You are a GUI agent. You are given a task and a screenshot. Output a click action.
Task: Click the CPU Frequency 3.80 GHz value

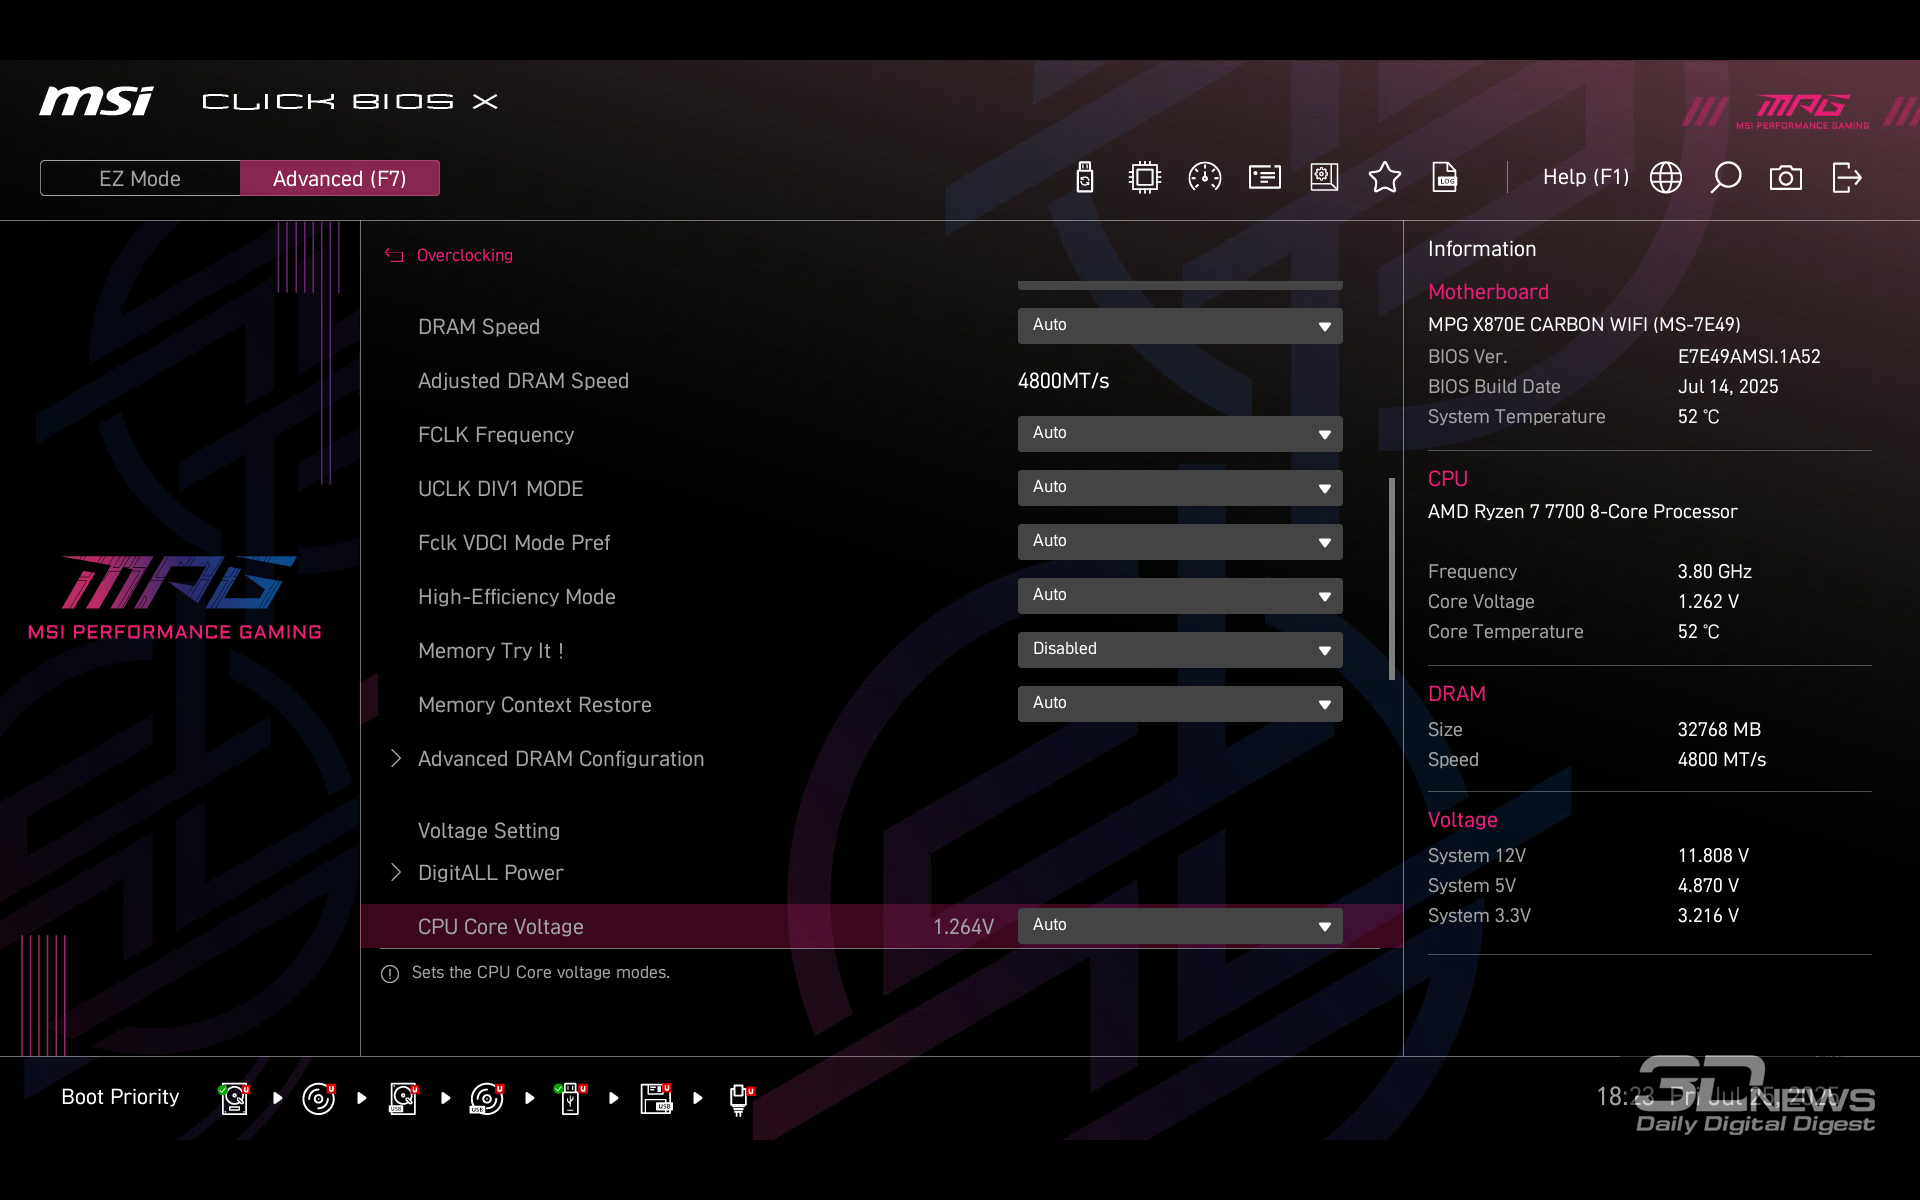tap(1714, 572)
